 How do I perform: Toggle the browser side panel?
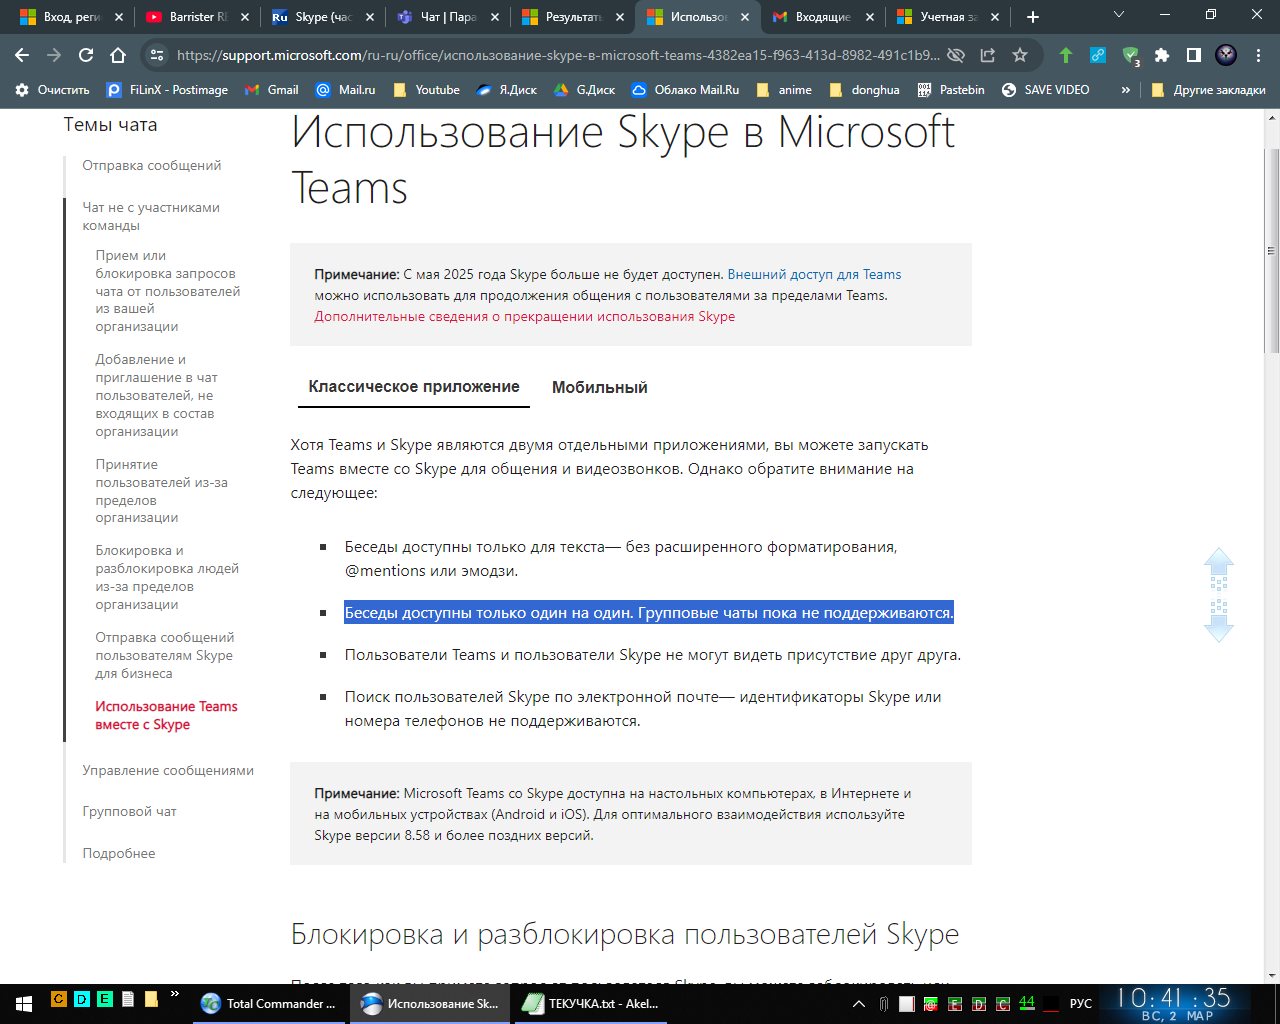[x=1194, y=55]
